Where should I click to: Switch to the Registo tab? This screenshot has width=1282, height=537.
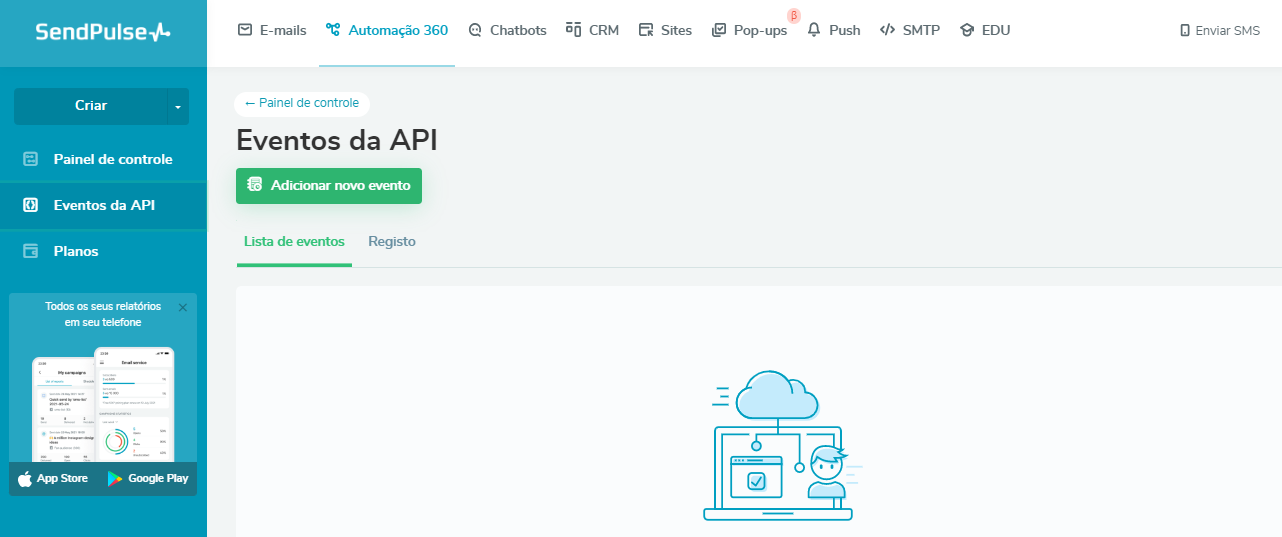(x=391, y=242)
